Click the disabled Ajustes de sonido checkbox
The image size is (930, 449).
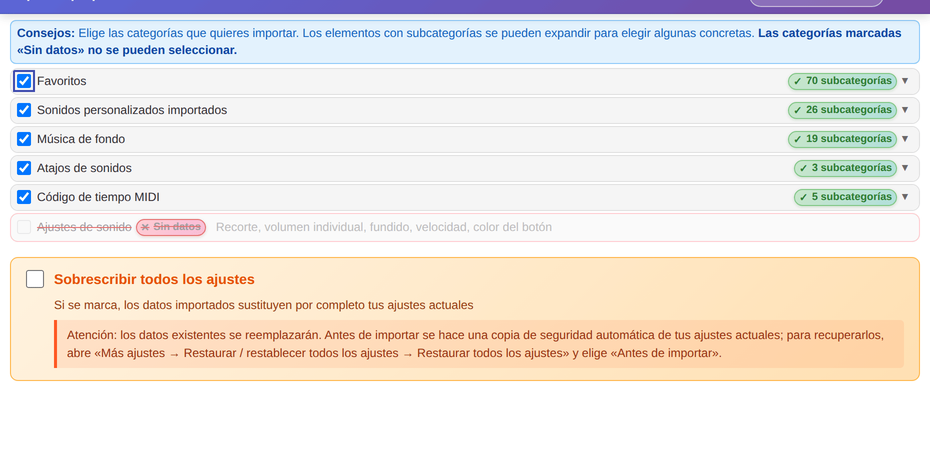[x=24, y=227]
